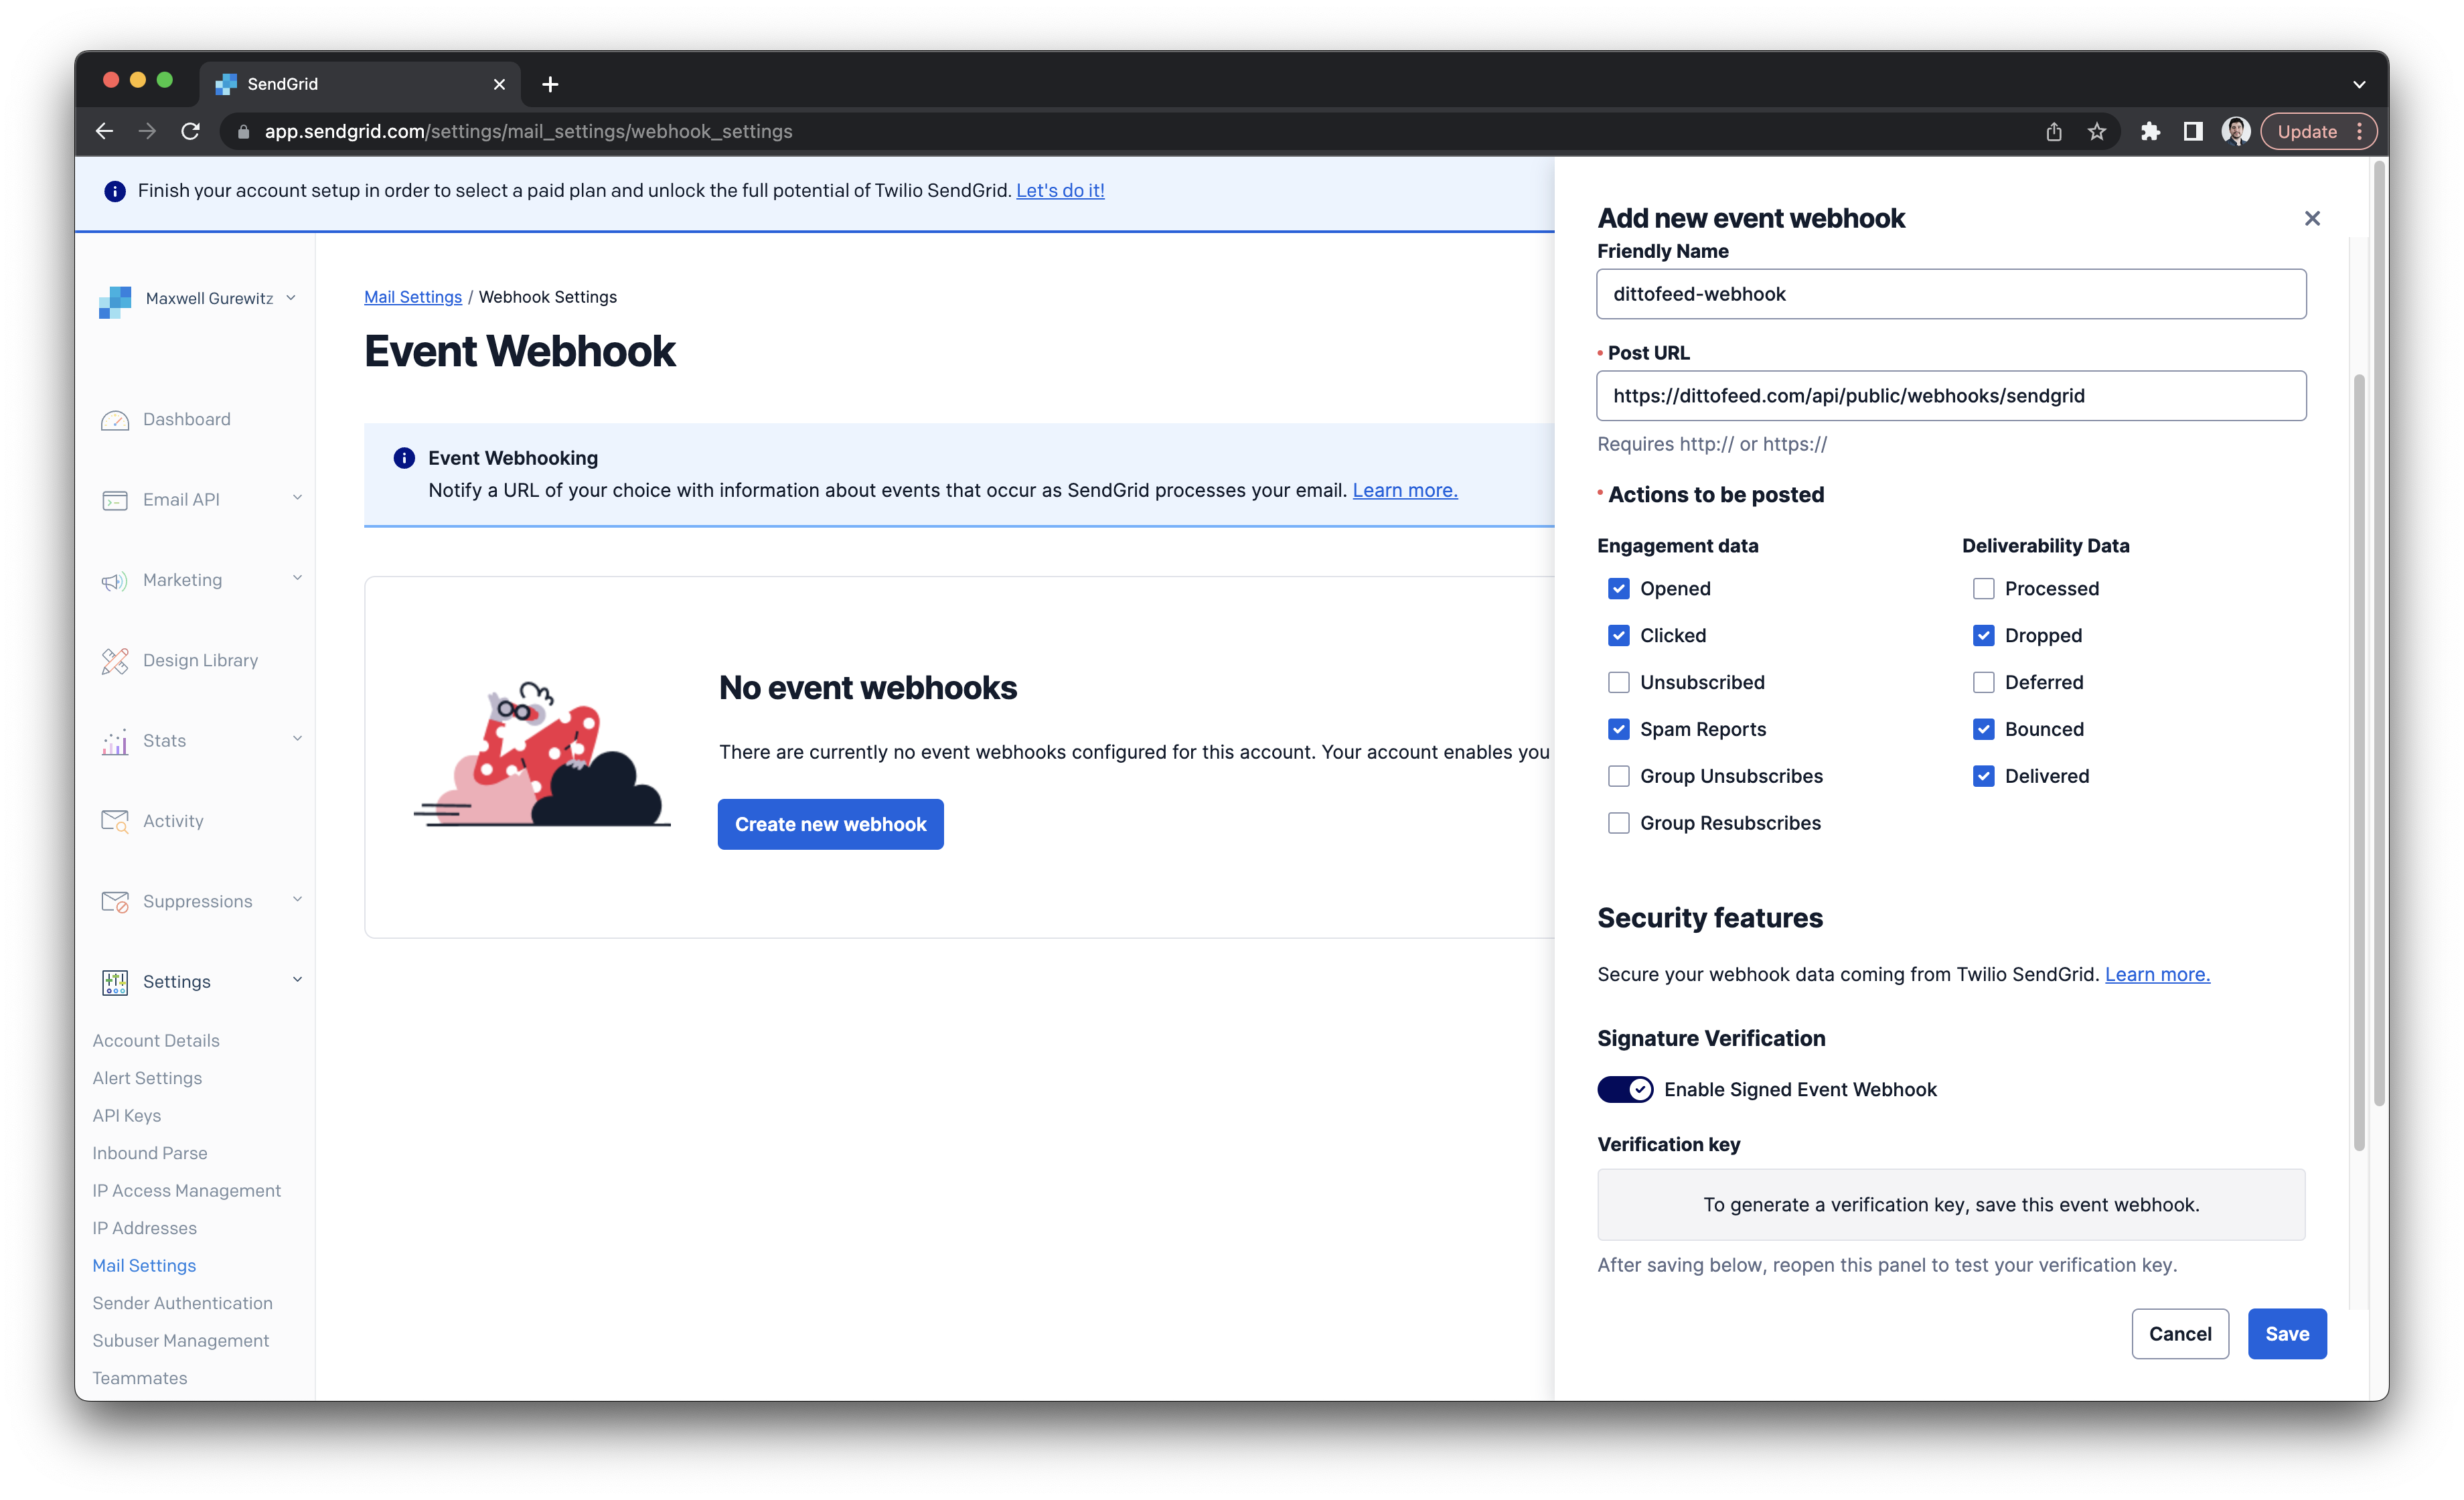Click the Let's do it! link
2464x1500 pixels.
coord(1060,191)
